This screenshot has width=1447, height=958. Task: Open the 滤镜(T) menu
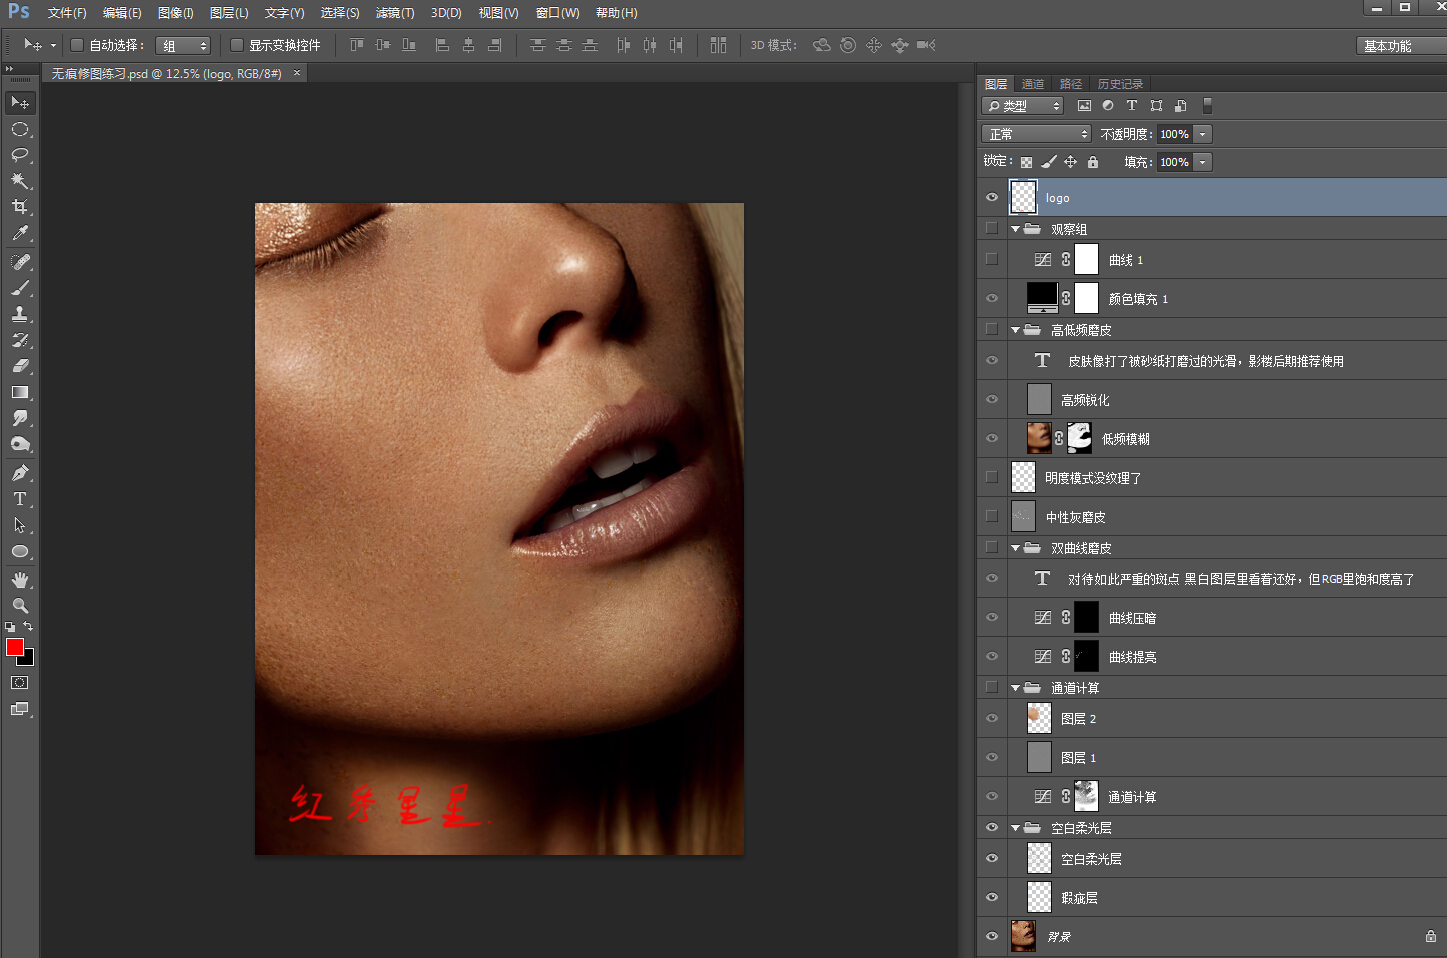[x=394, y=13]
